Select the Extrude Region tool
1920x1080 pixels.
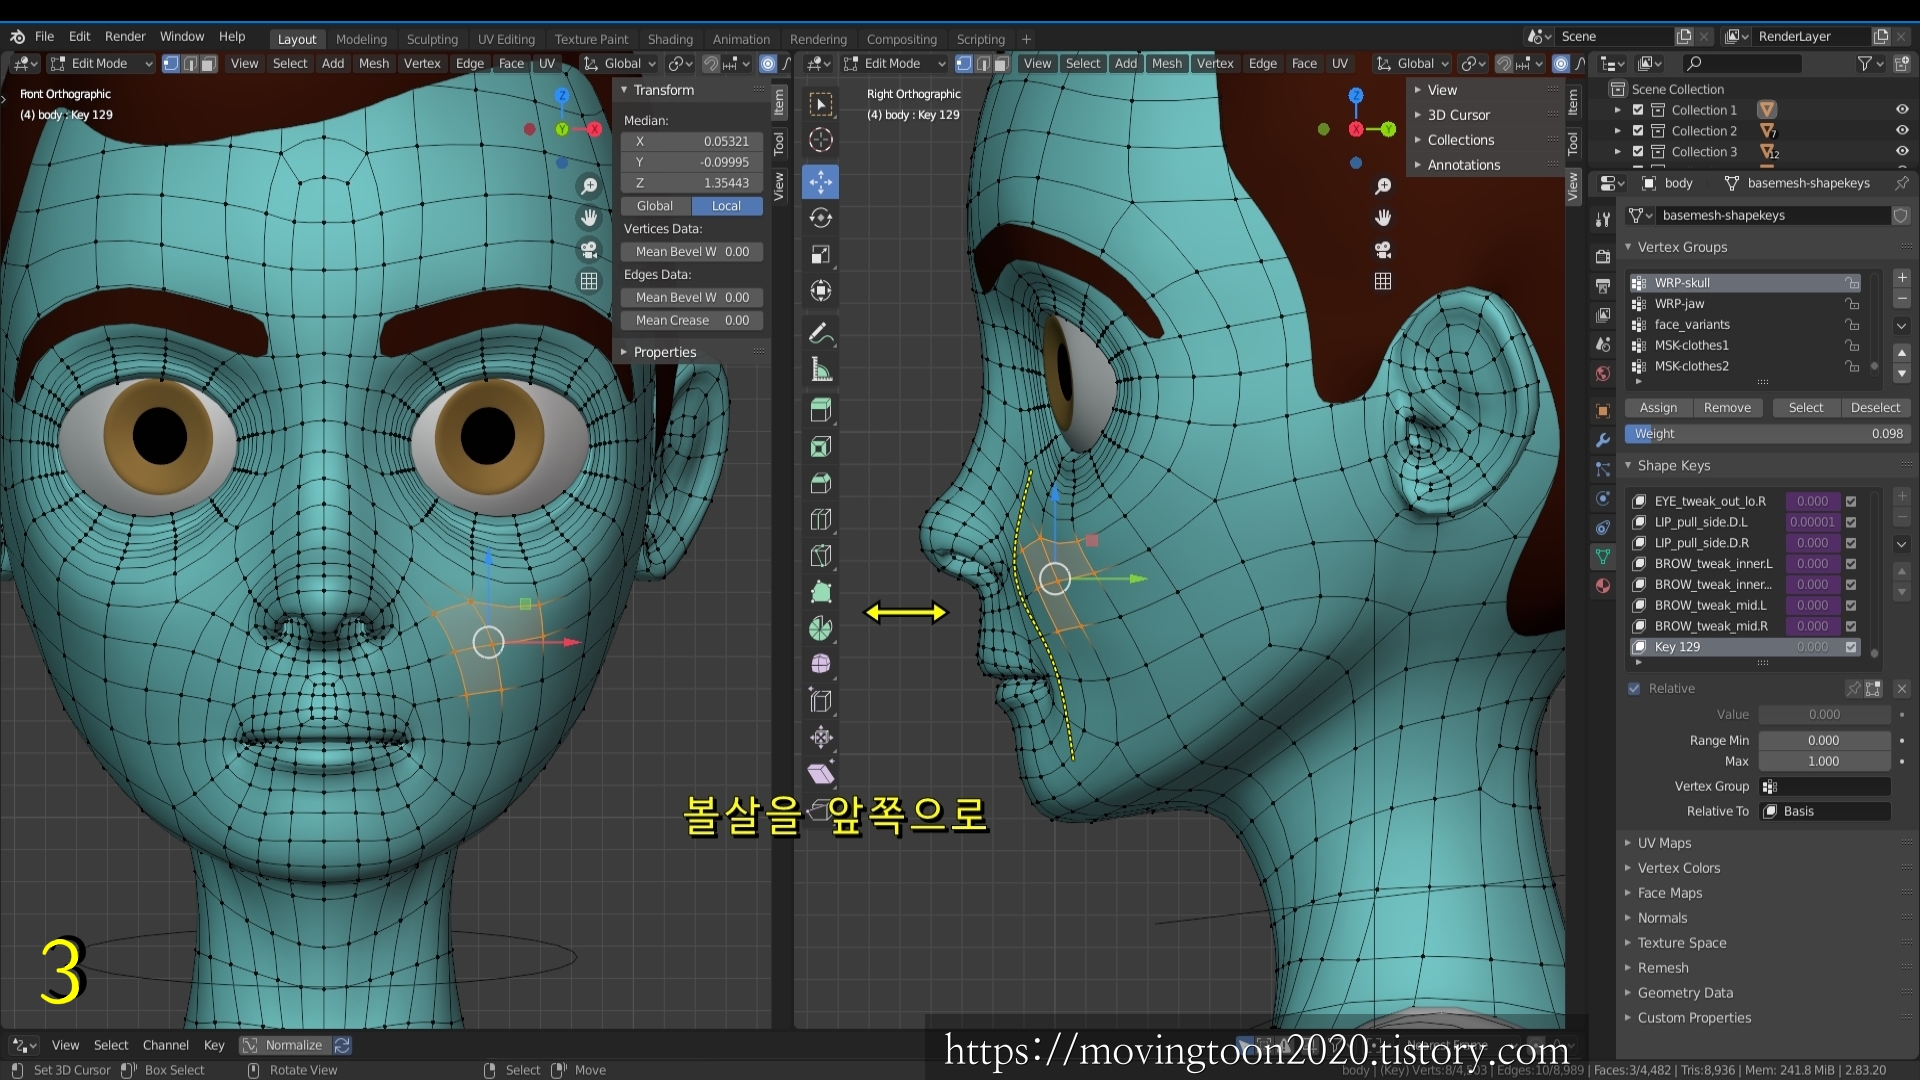point(820,410)
